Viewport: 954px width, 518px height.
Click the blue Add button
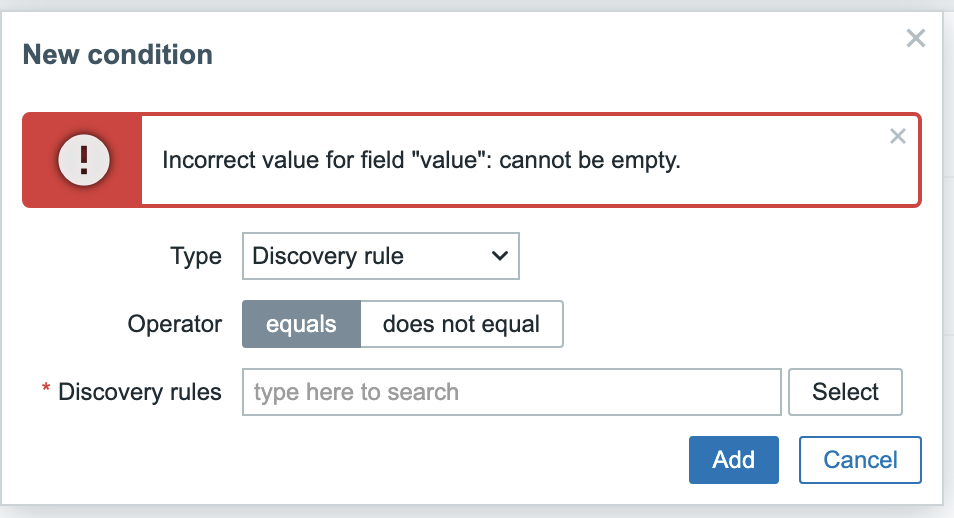[734, 460]
